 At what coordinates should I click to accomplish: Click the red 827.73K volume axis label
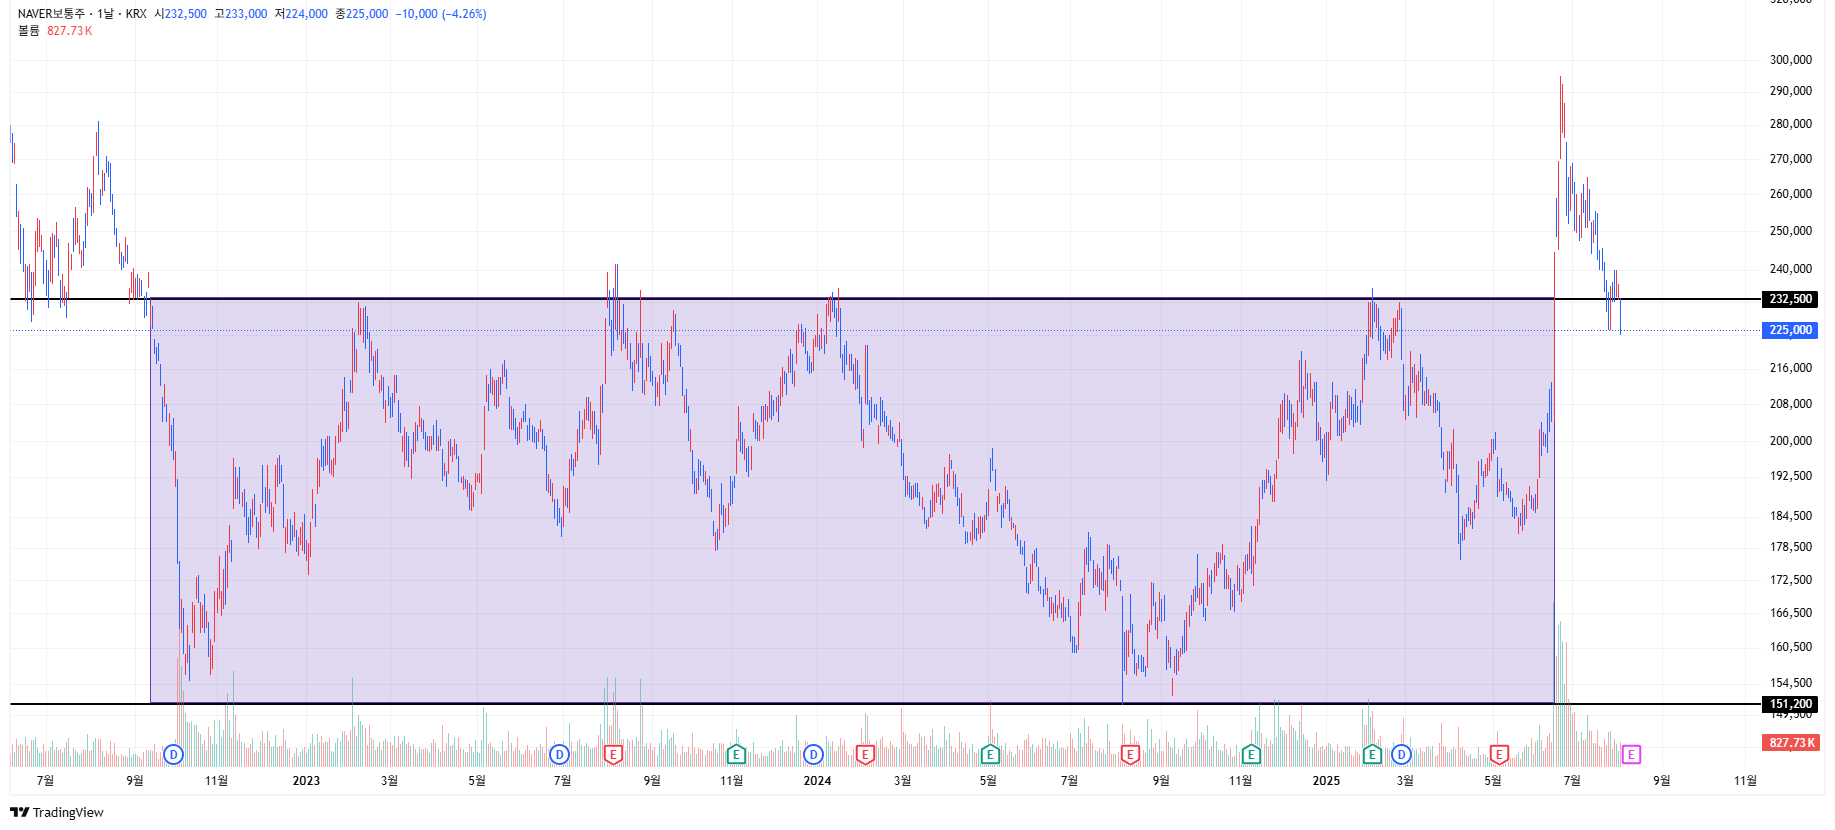[1790, 743]
